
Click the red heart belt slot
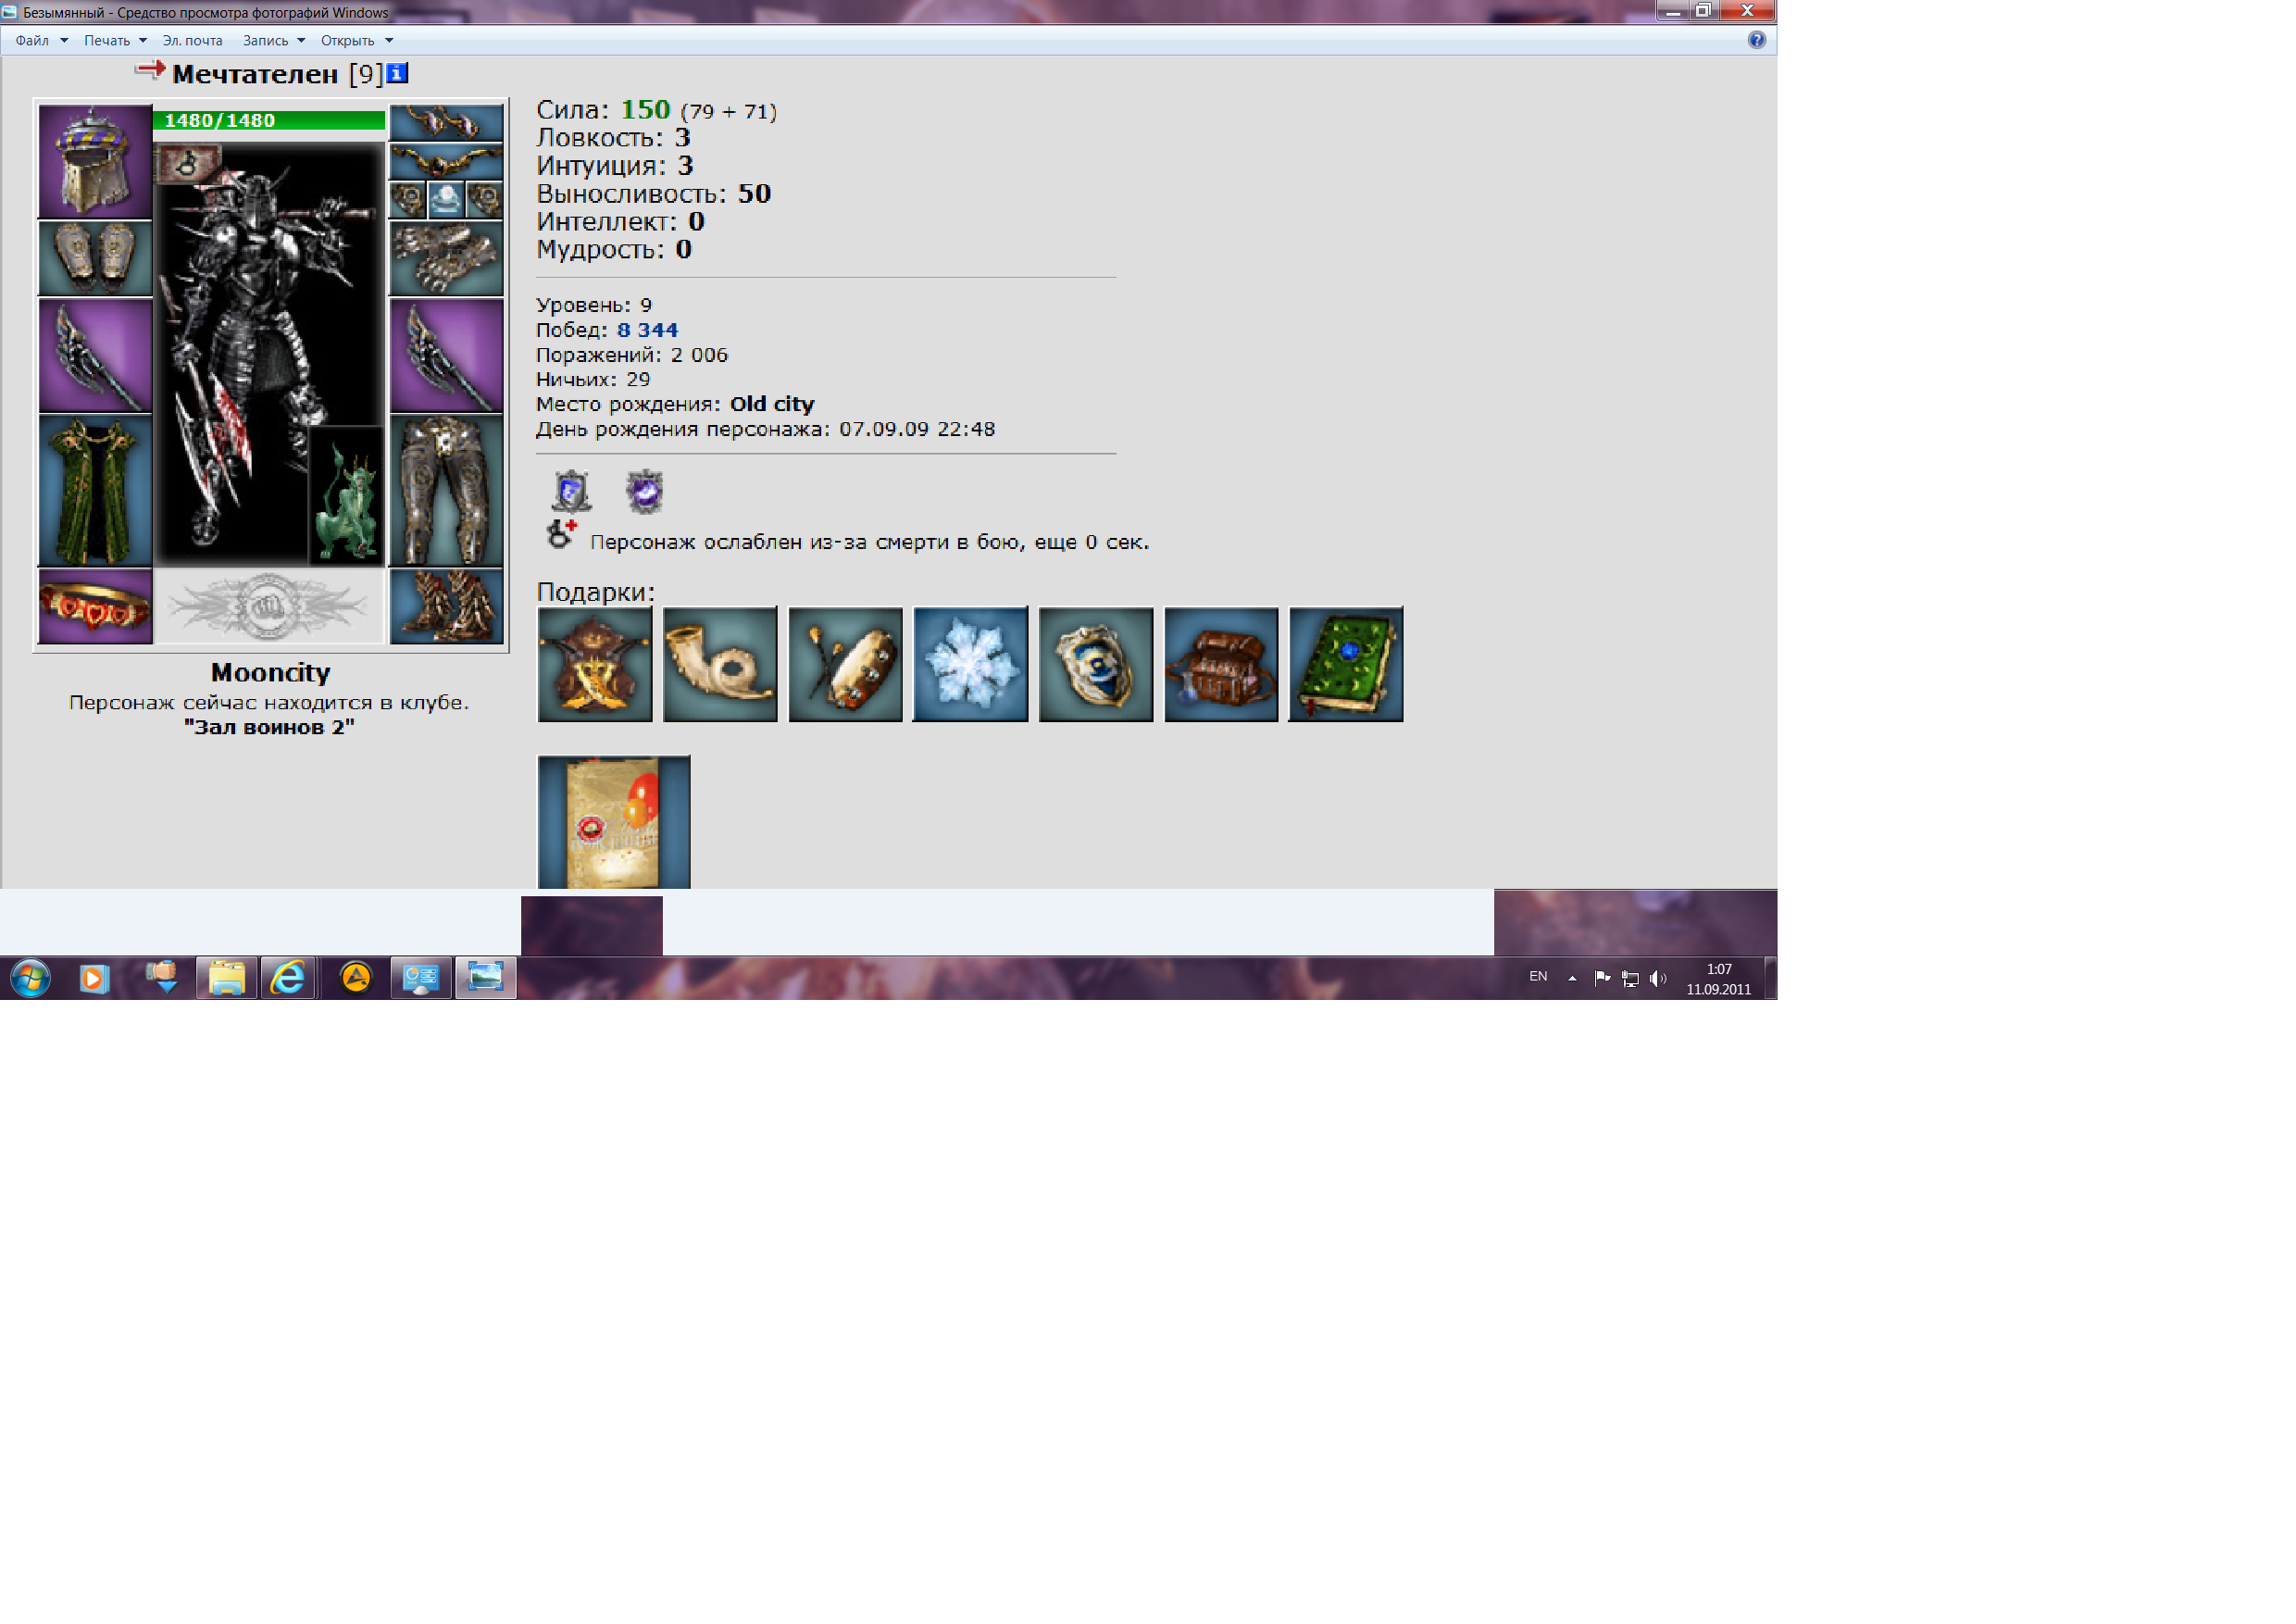coord(95,606)
